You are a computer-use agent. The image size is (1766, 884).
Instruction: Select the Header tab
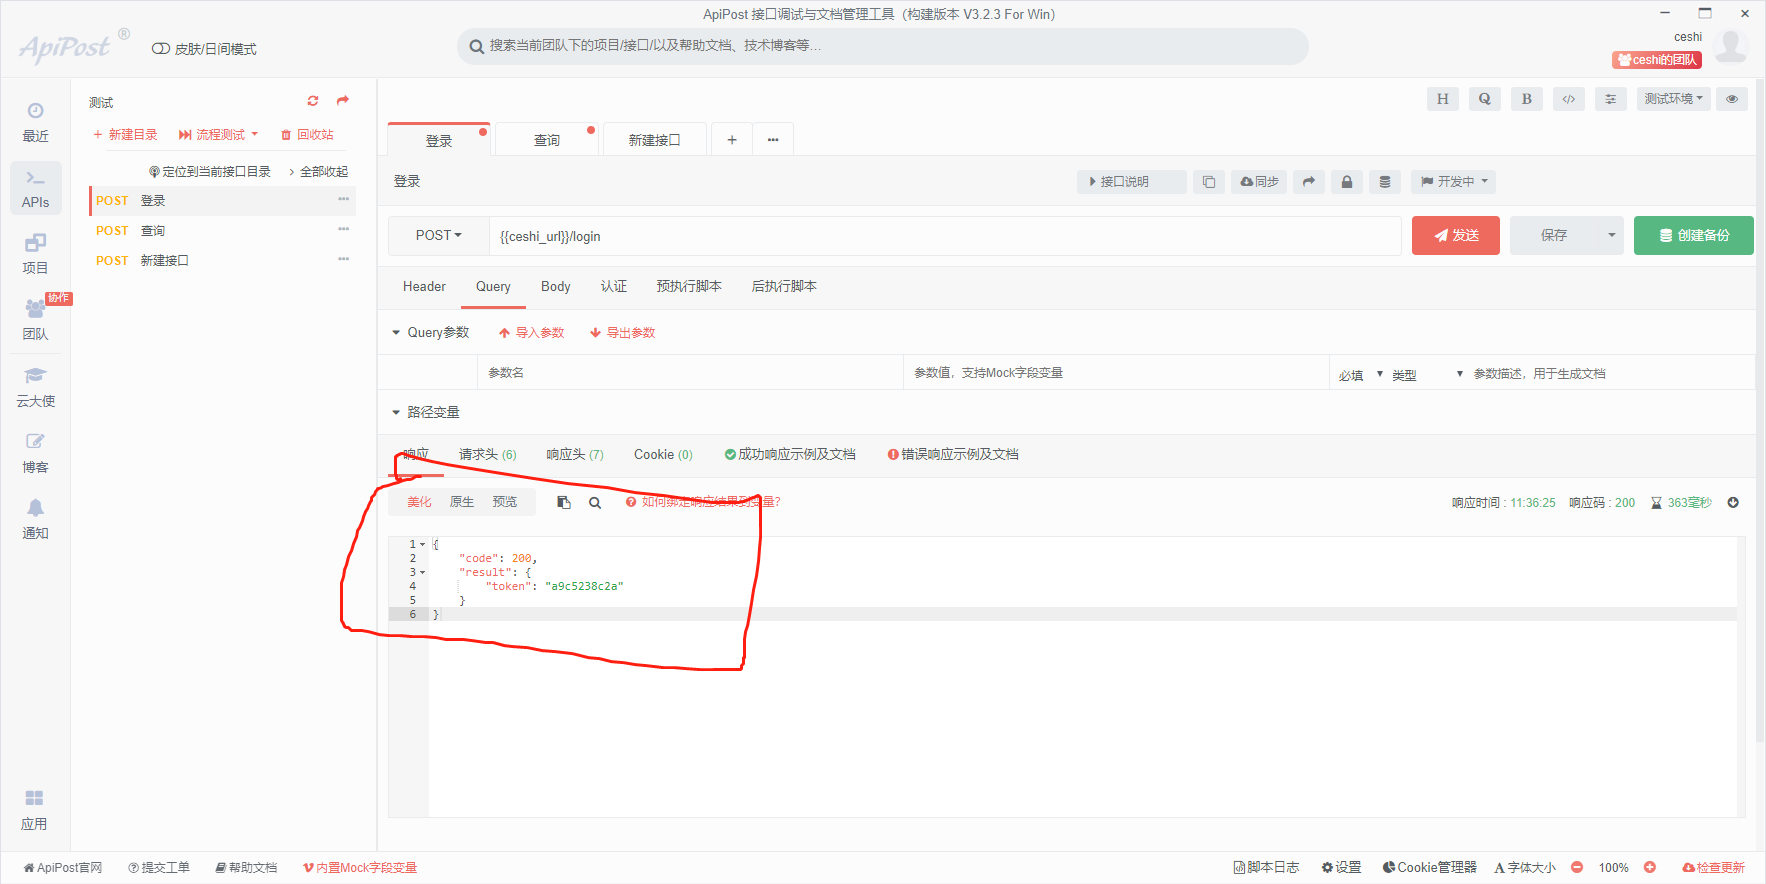click(x=424, y=287)
